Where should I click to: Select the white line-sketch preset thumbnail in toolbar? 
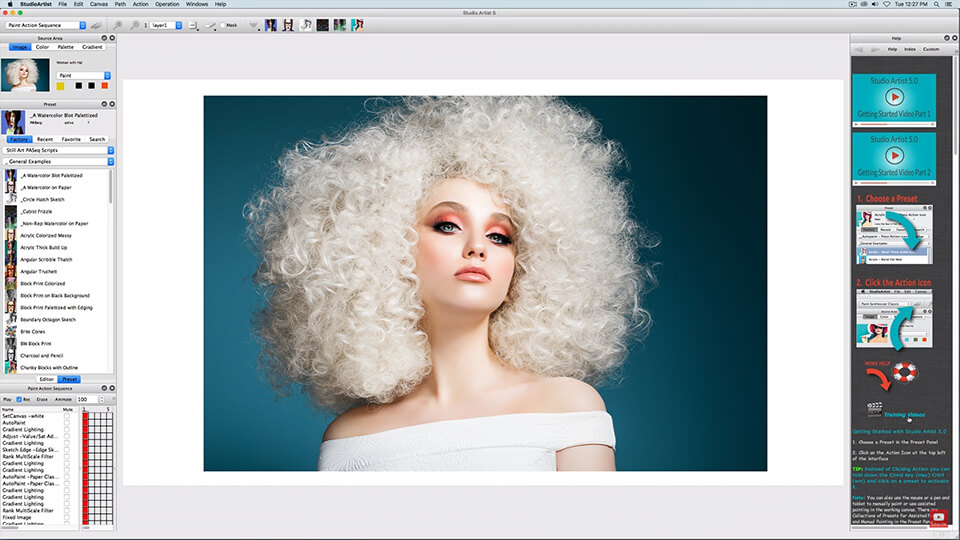(x=306, y=24)
